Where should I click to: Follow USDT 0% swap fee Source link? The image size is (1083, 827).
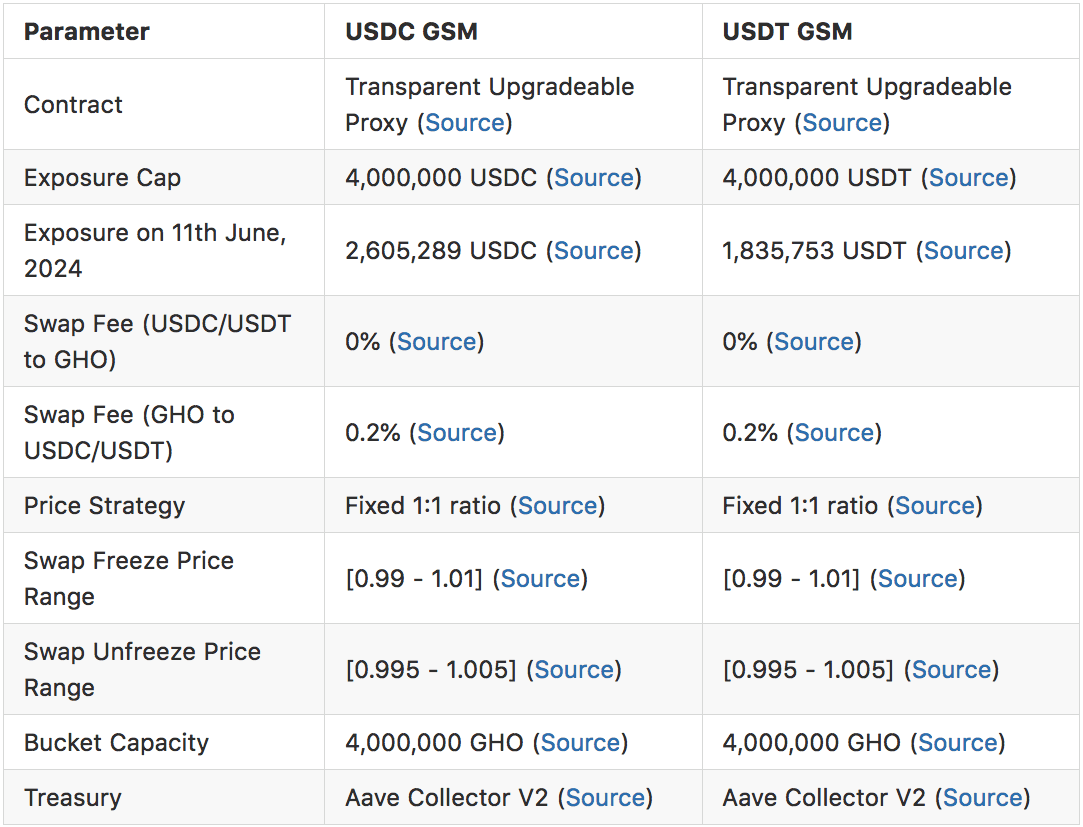[814, 341]
